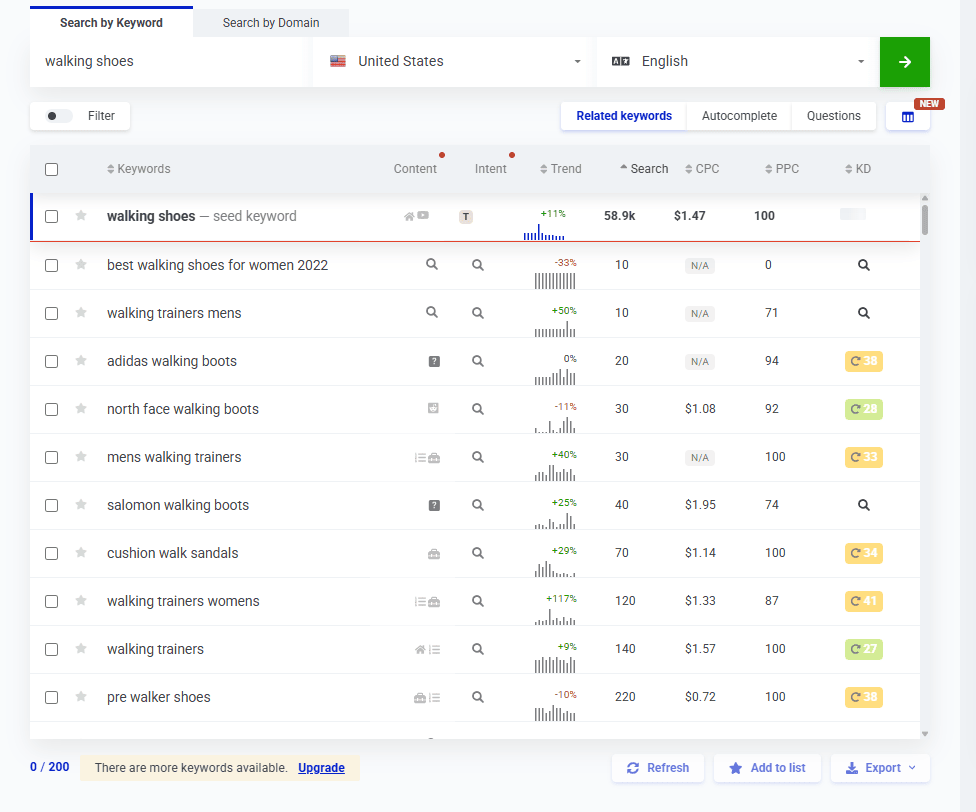976x812 pixels.
Task: Select the Questions tab
Action: [x=833, y=116]
